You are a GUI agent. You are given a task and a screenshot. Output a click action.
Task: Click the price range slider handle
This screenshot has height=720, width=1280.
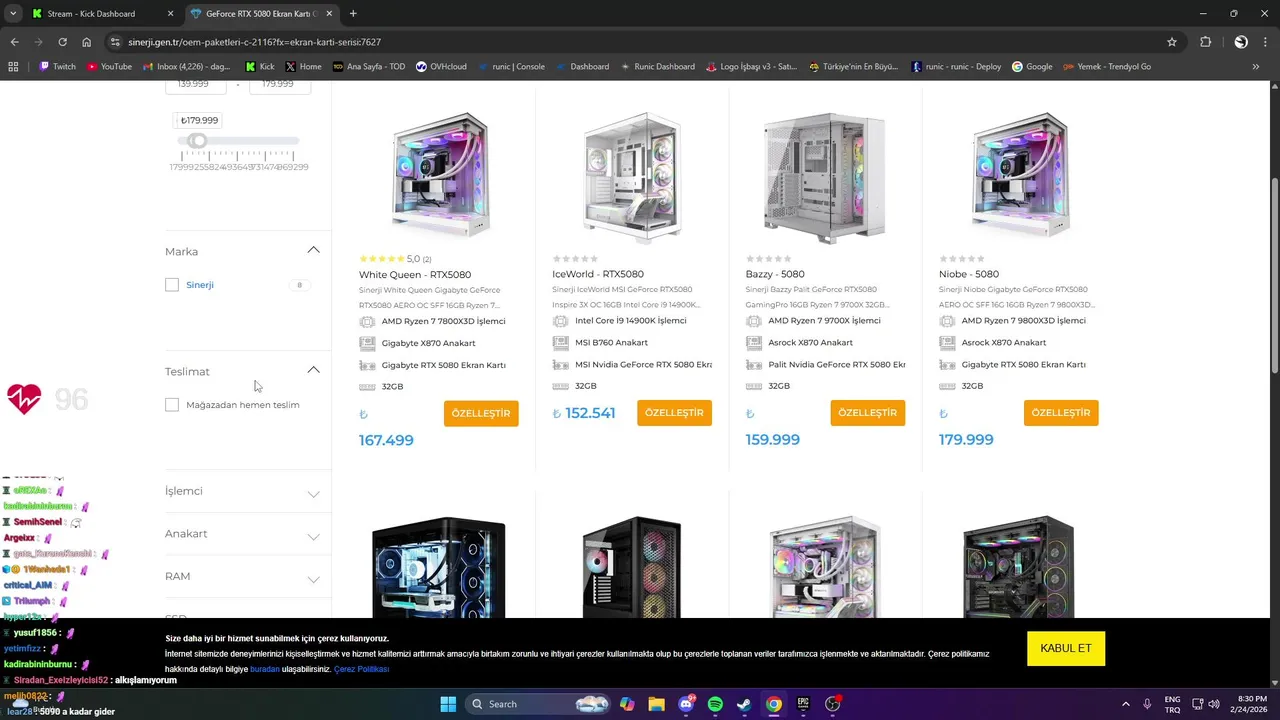[197, 141]
